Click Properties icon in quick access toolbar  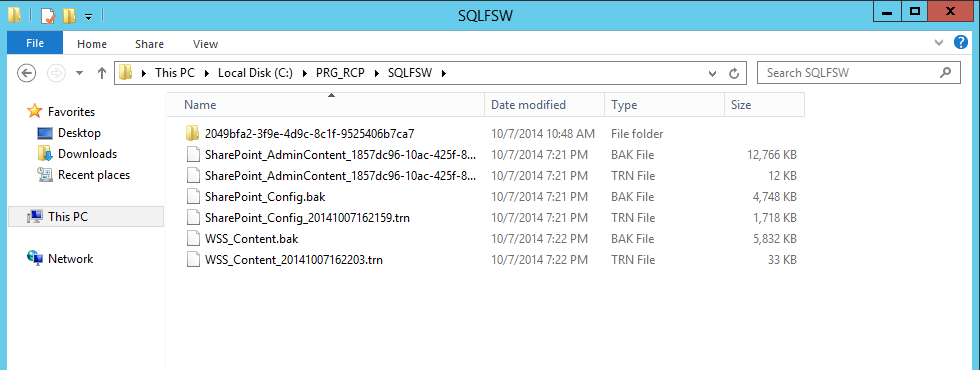[x=48, y=16]
